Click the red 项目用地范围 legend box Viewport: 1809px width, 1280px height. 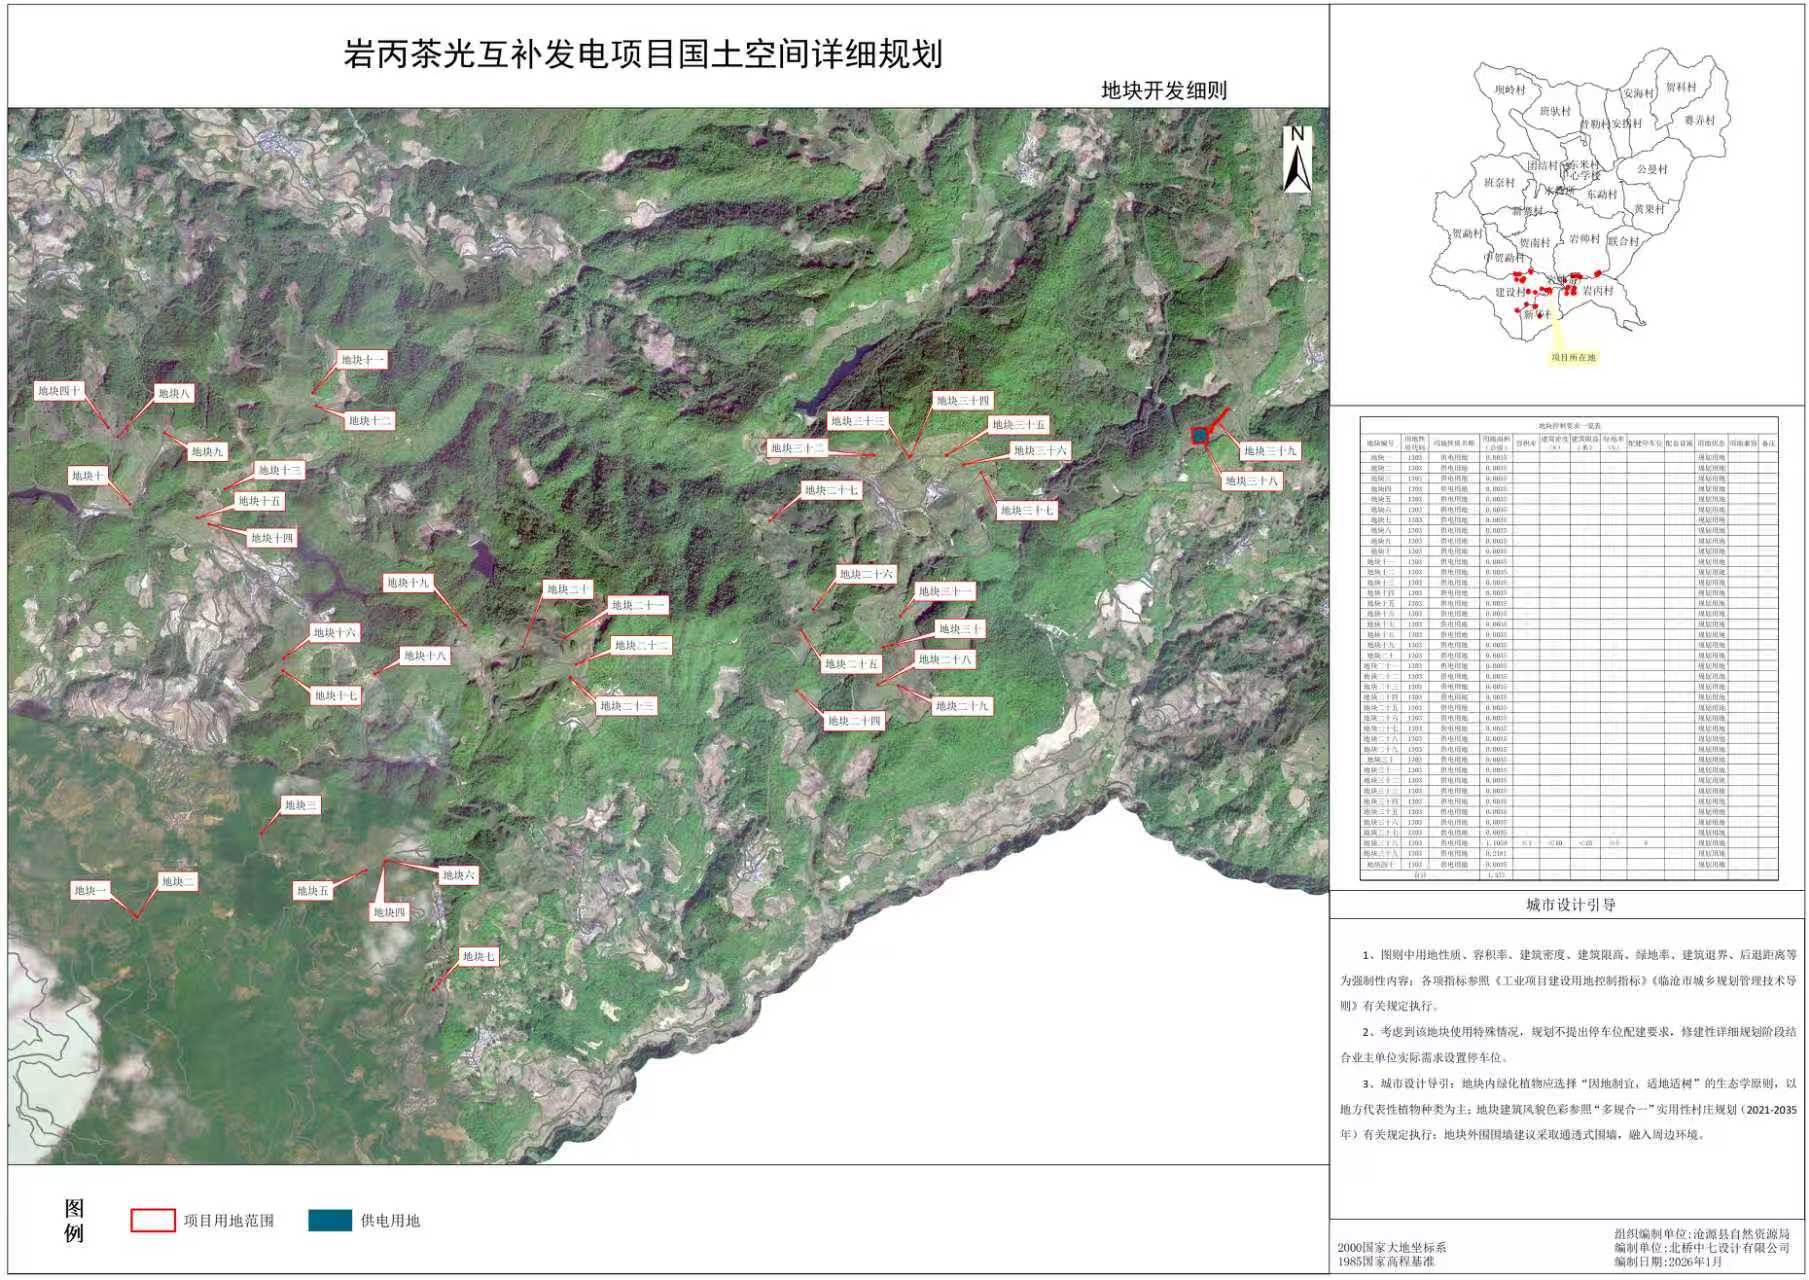tap(152, 1220)
